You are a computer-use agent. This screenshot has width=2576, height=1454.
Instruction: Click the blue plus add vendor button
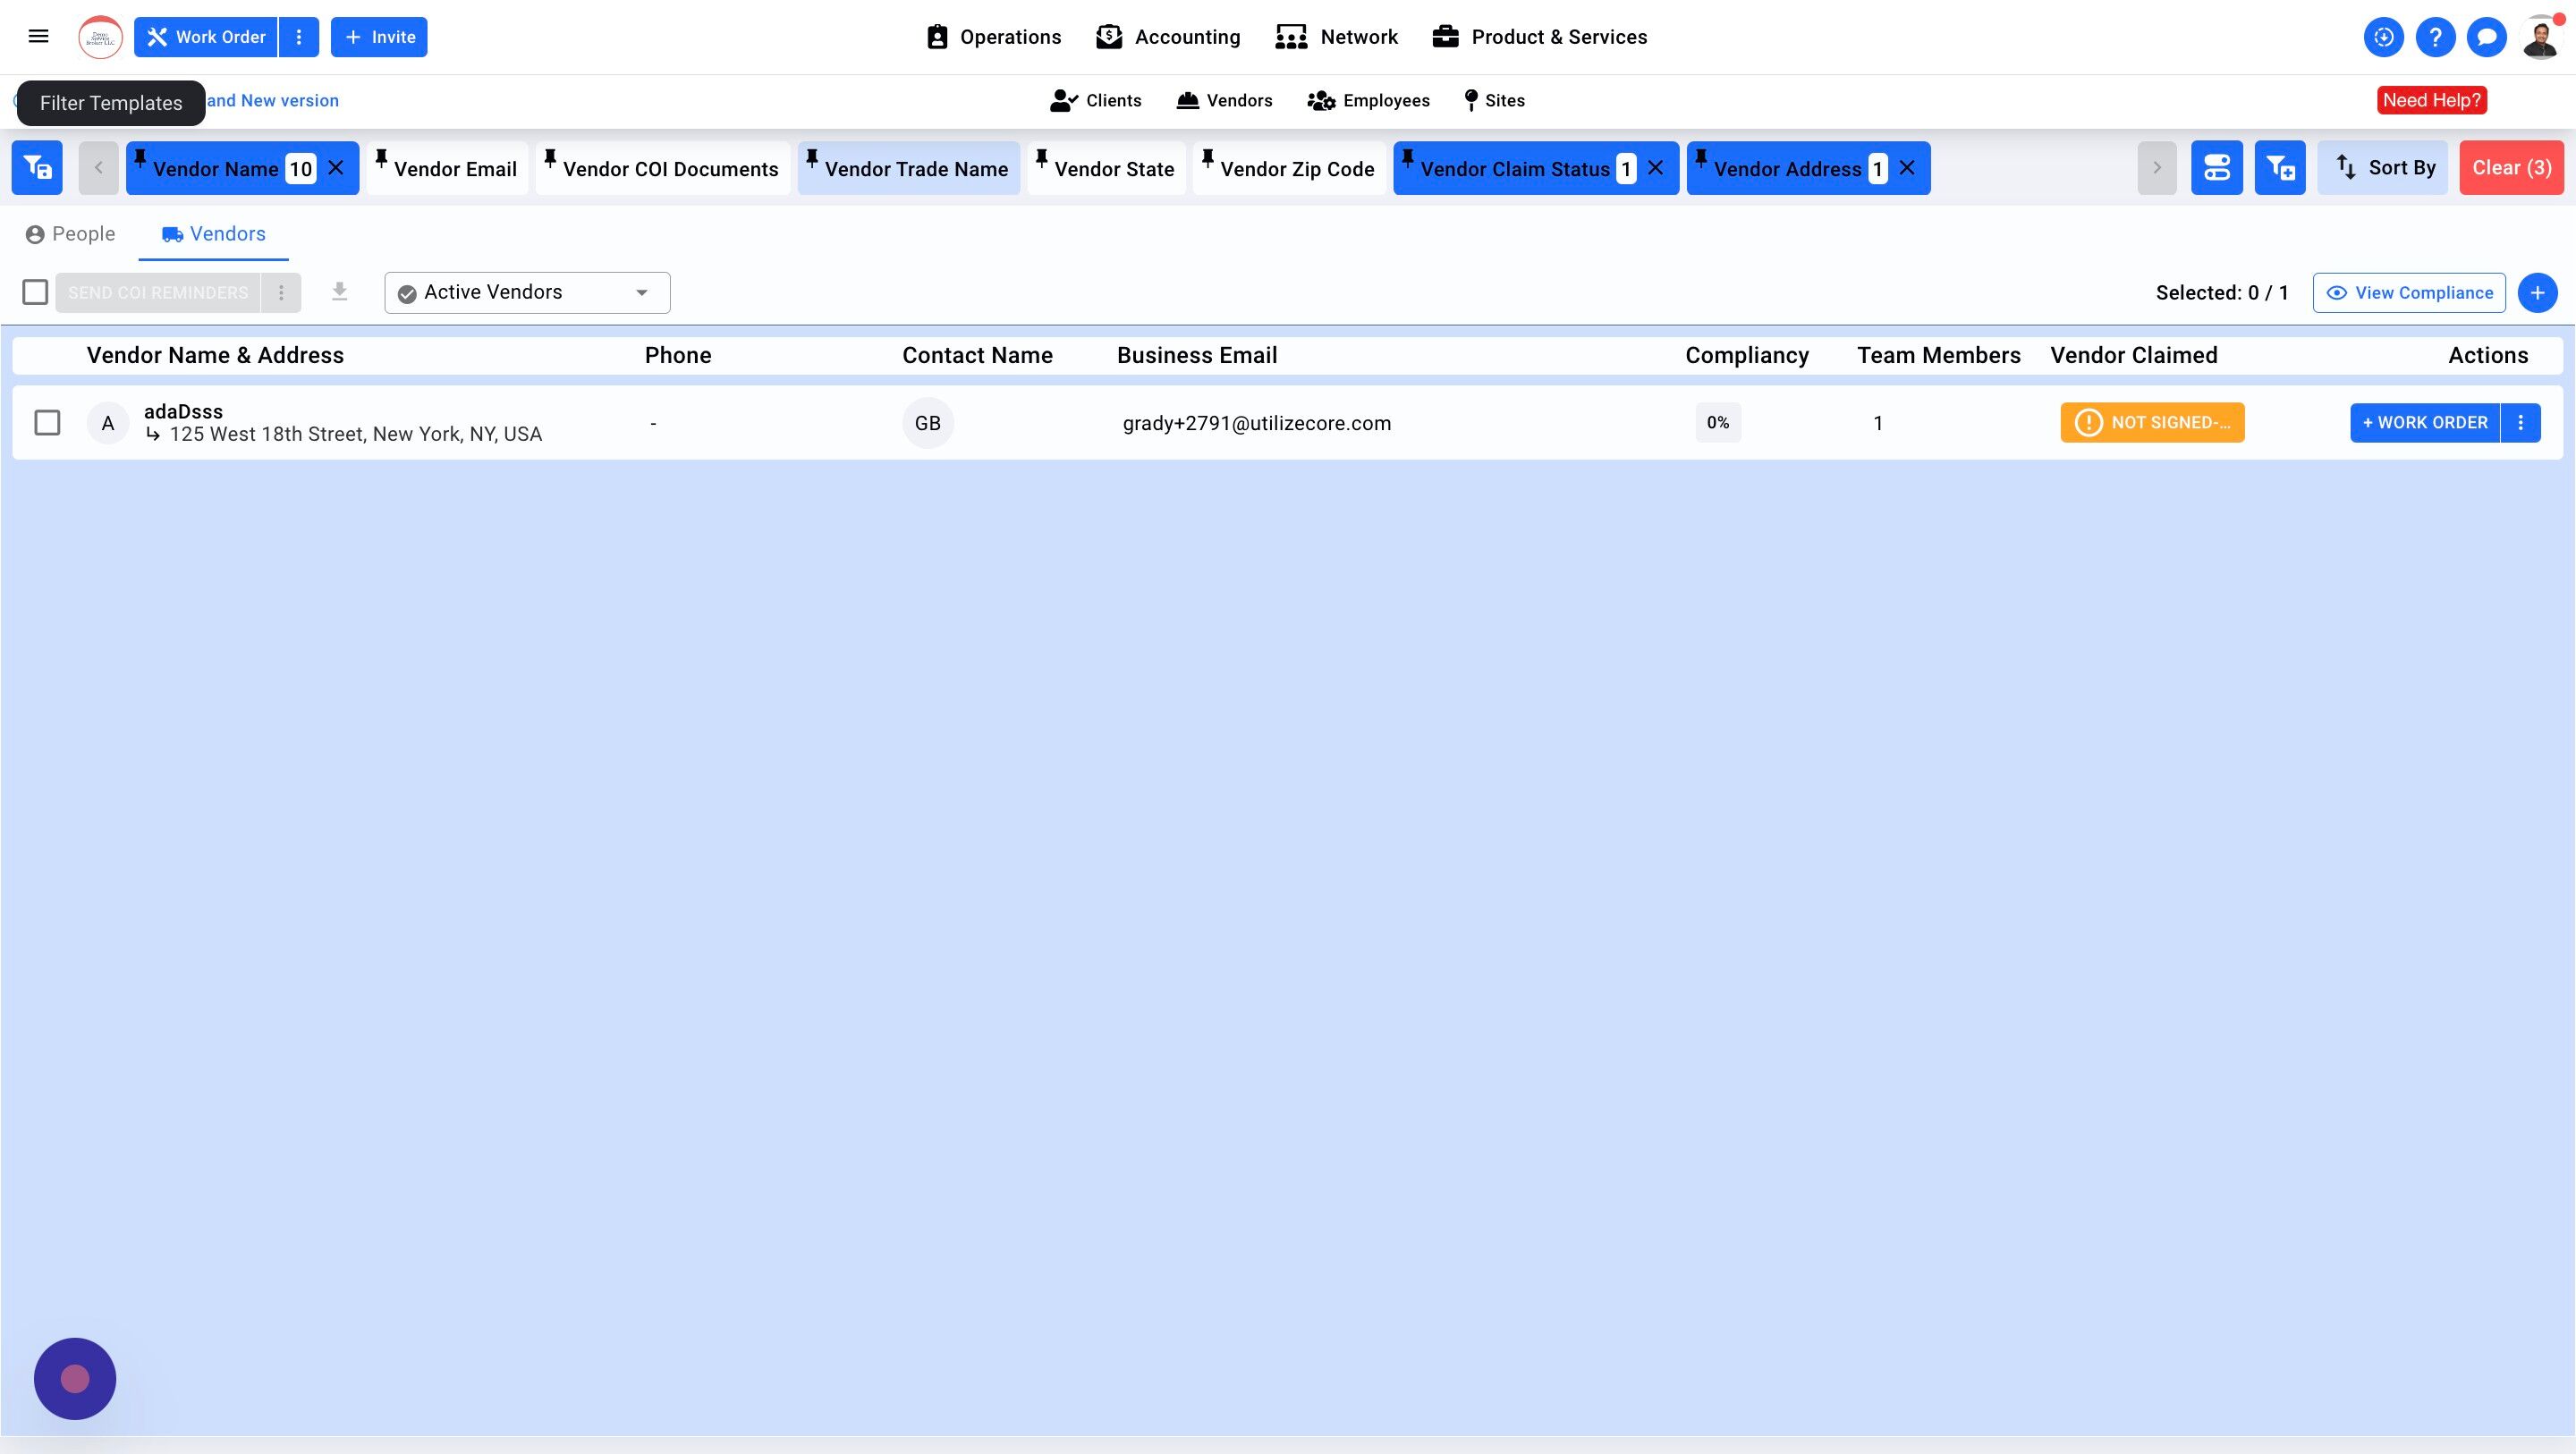tap(2537, 293)
